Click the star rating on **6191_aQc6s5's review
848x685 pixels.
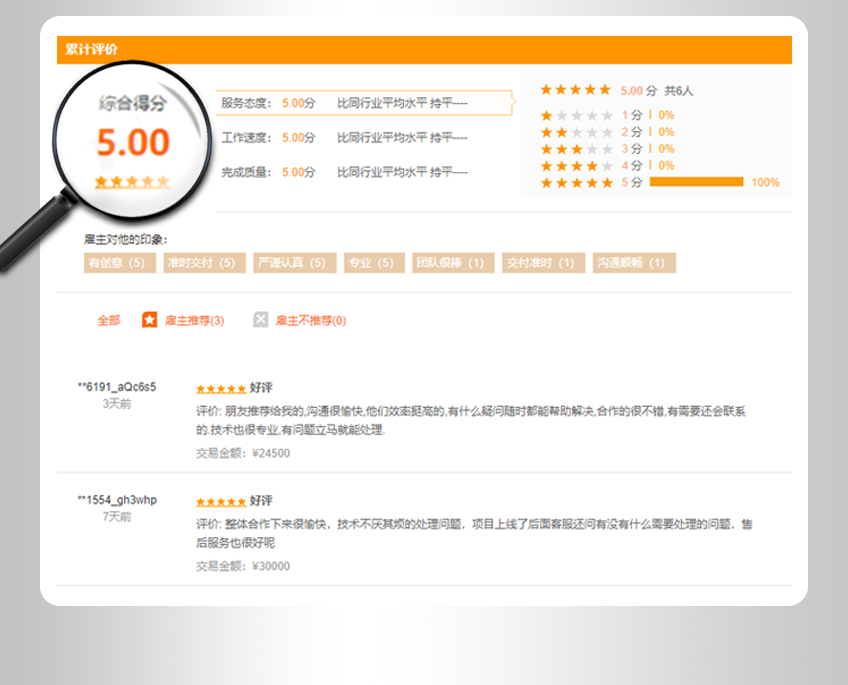coord(220,388)
